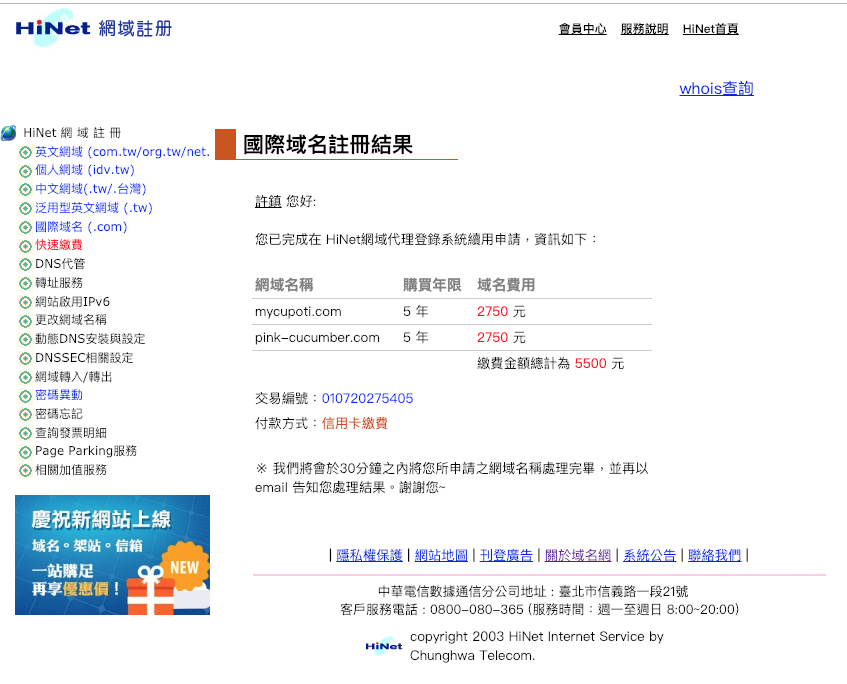Click the 慶祝新網站上線 promotional banner
This screenshot has width=847, height=684.
[112, 555]
